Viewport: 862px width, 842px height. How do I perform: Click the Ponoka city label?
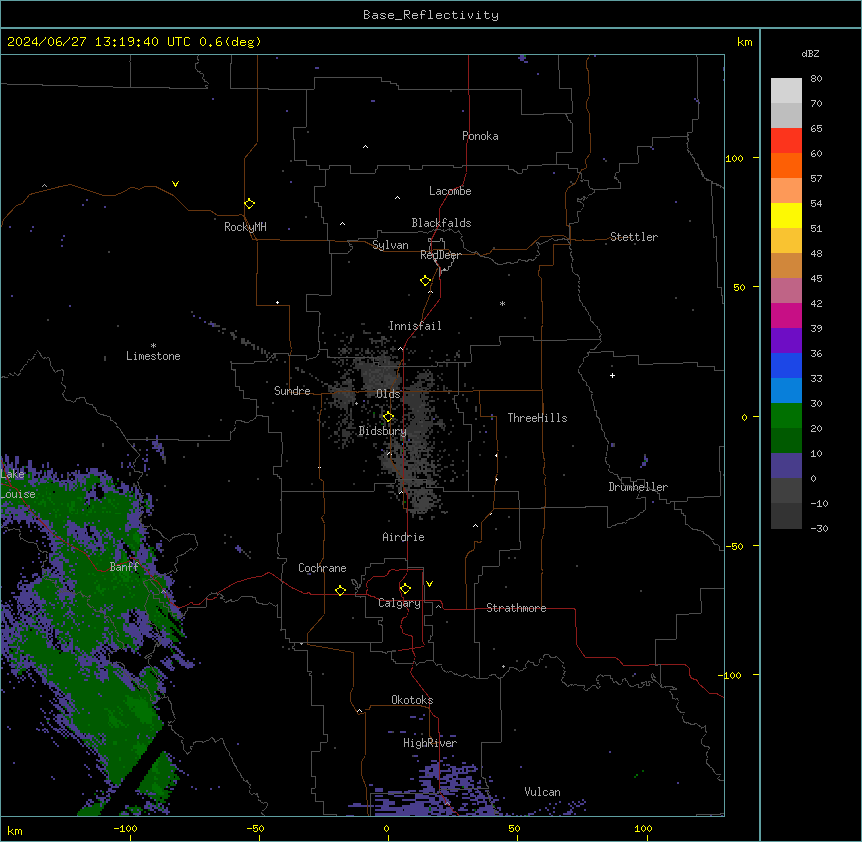(480, 136)
